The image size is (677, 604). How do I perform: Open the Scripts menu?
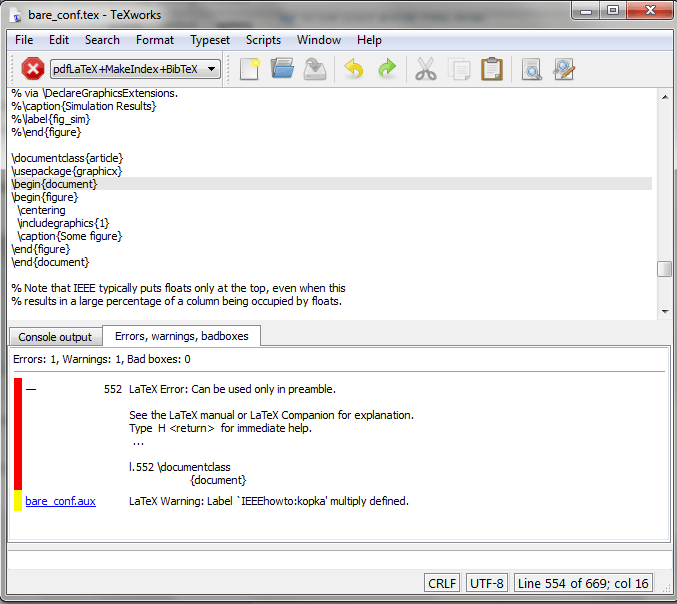coord(263,40)
